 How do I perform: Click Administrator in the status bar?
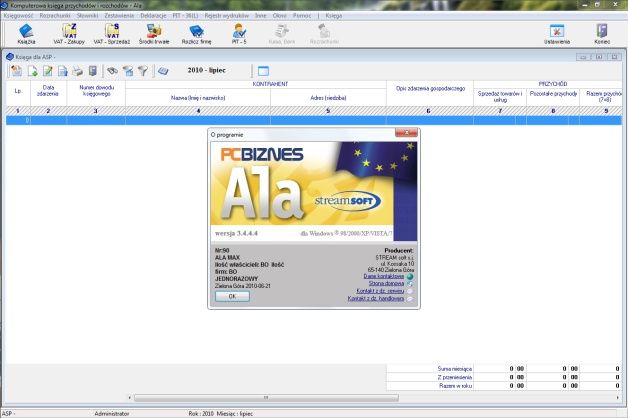[112, 414]
